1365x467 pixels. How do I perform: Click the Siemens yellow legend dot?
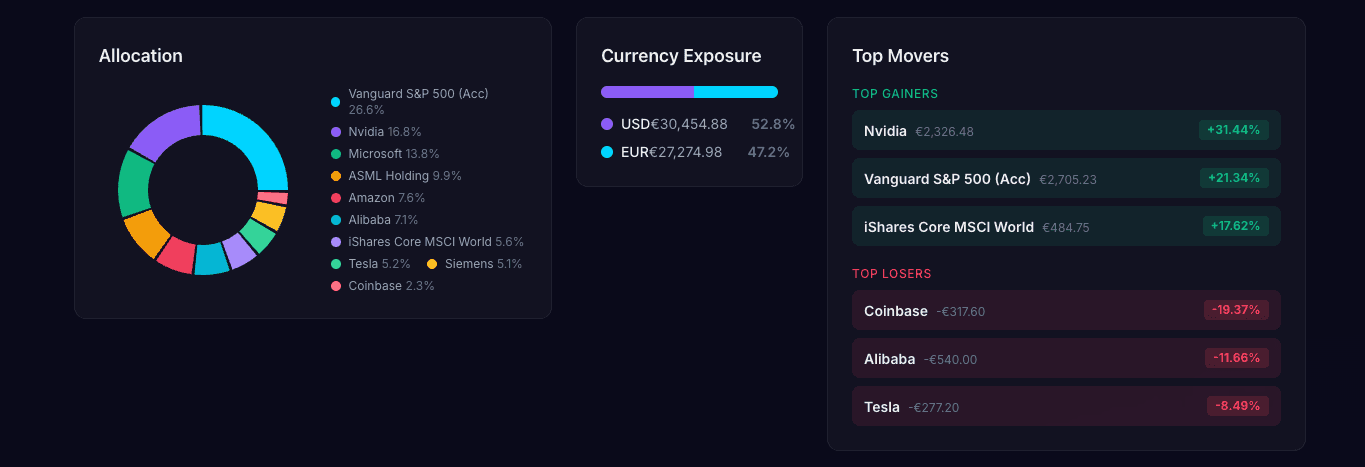pos(432,264)
